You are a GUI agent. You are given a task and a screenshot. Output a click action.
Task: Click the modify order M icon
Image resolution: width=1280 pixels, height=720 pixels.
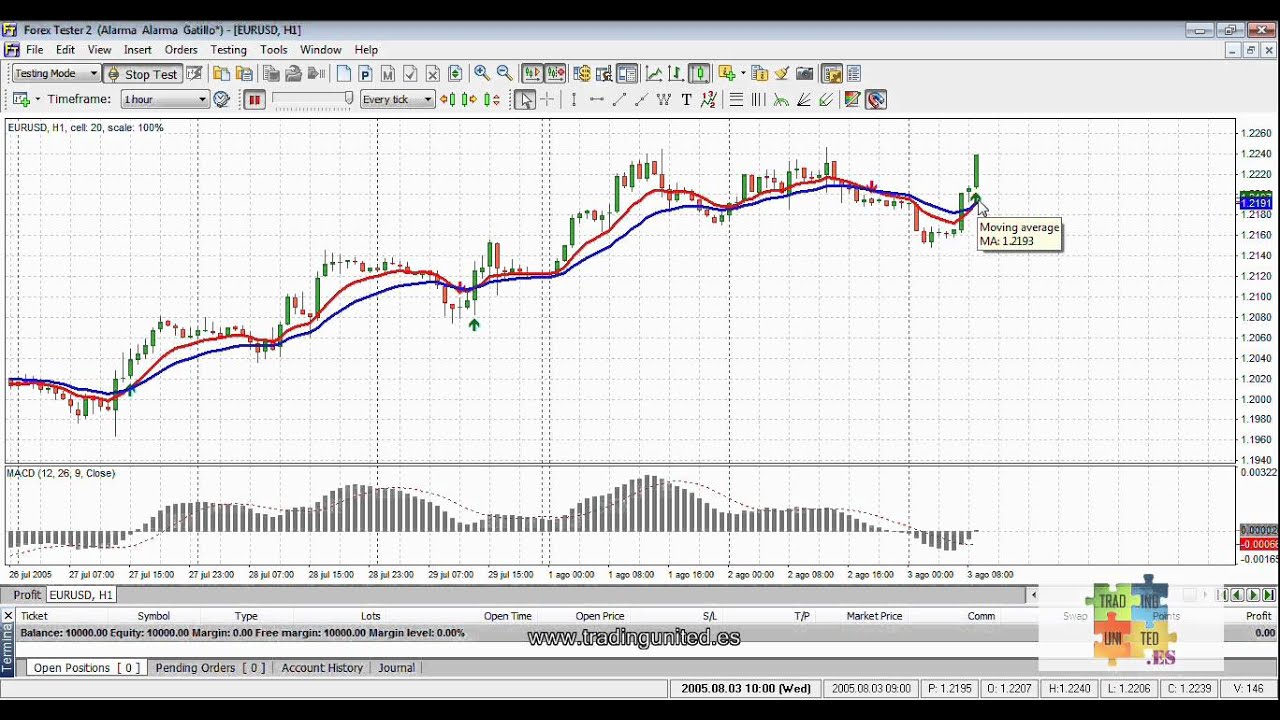[x=388, y=73]
